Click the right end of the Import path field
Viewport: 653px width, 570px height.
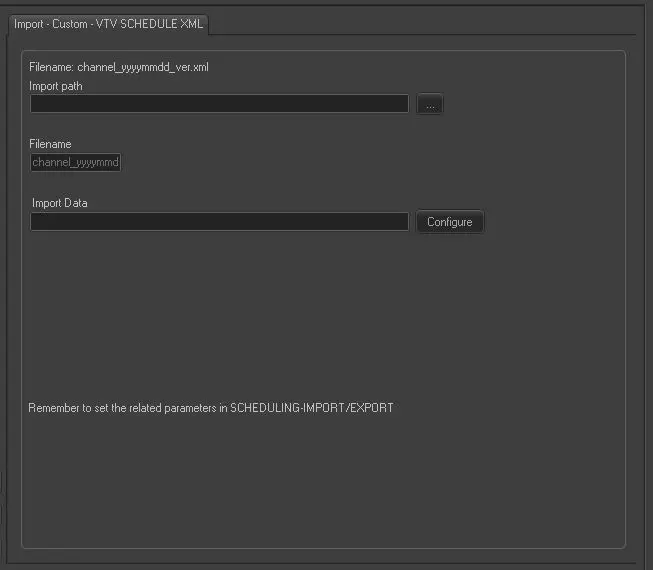[x=400, y=104]
